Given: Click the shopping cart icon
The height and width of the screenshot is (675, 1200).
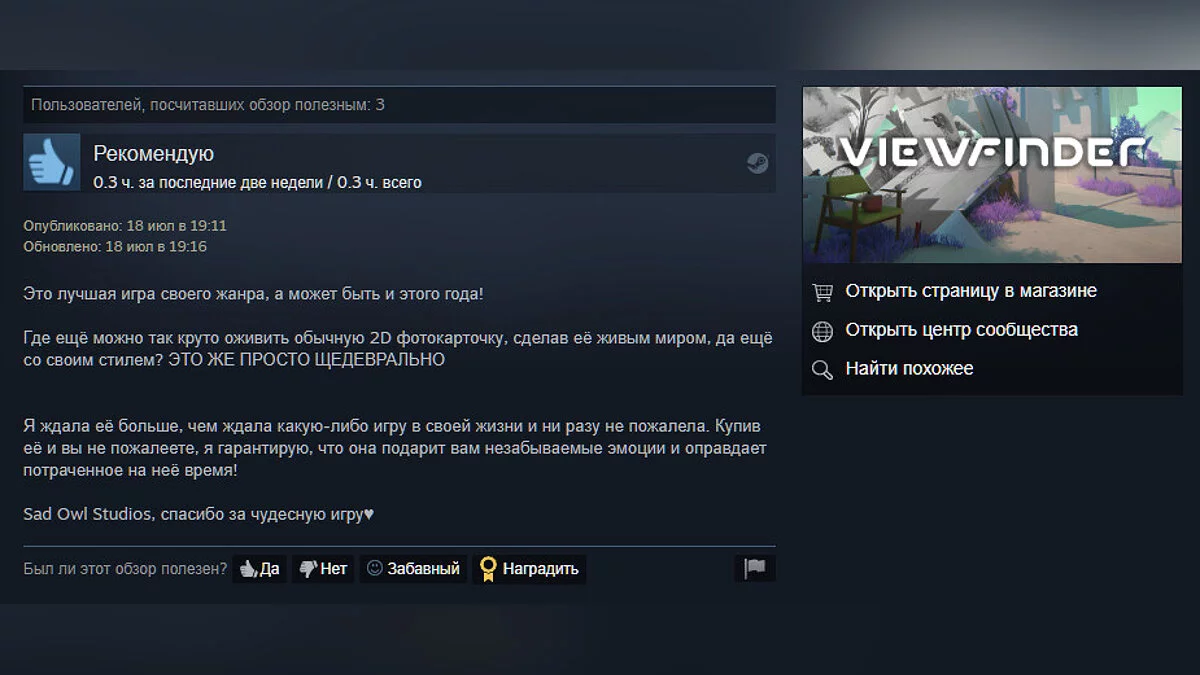Looking at the screenshot, I should (823, 292).
